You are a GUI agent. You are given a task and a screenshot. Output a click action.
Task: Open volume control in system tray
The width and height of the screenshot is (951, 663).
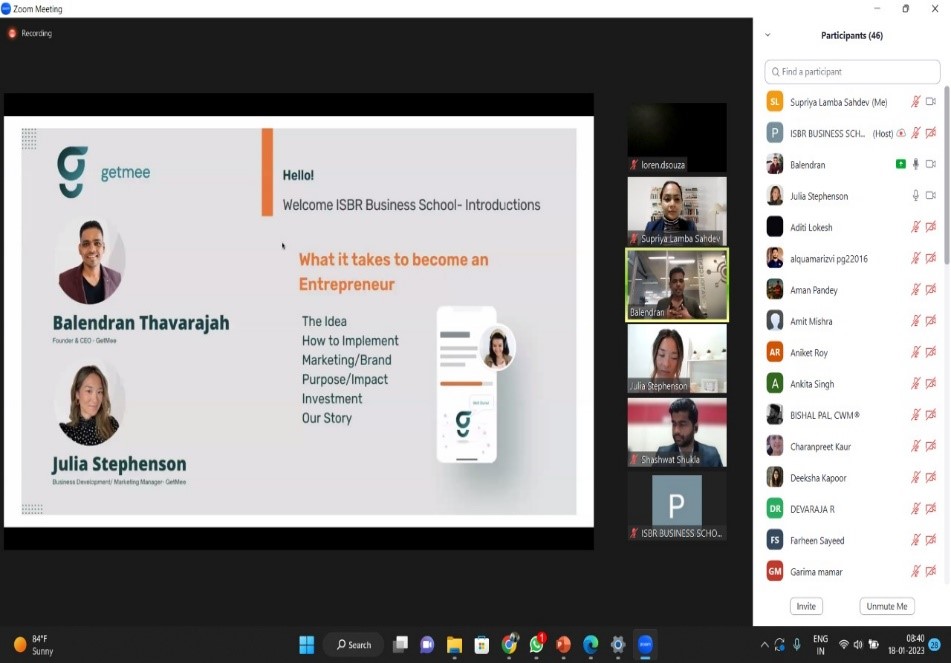click(x=858, y=645)
